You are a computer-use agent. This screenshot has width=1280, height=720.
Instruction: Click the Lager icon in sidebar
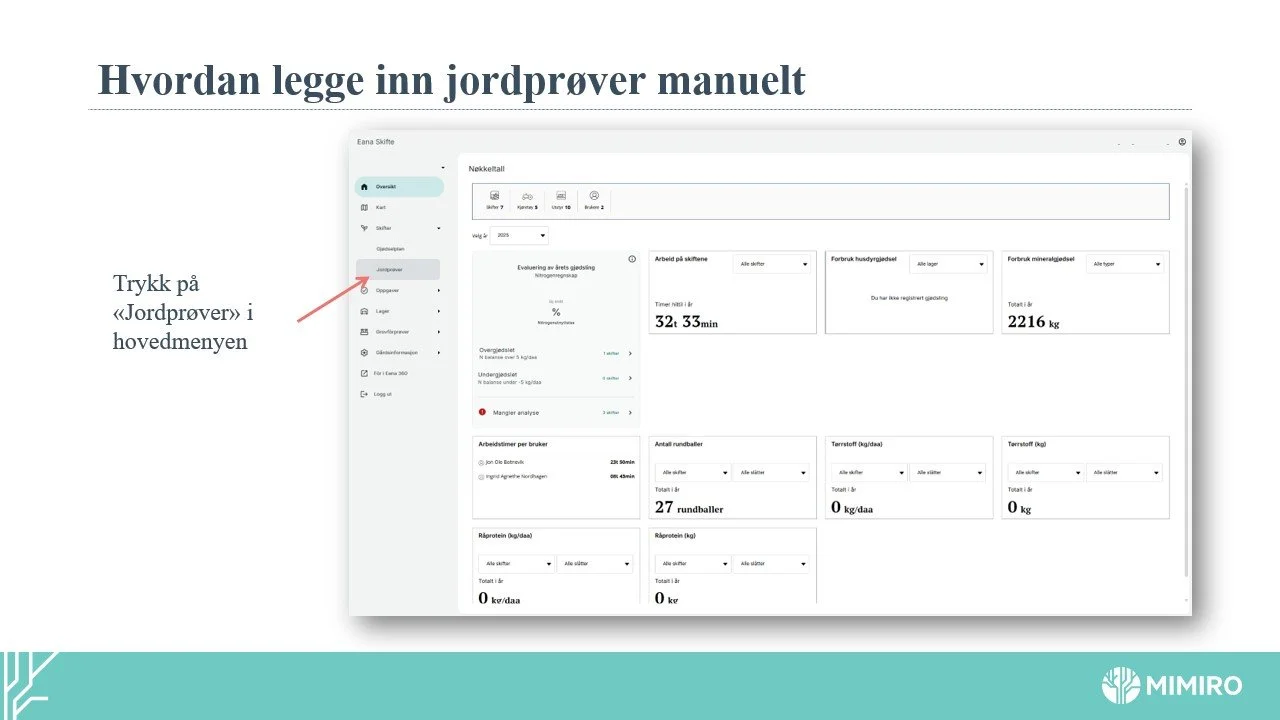point(364,311)
